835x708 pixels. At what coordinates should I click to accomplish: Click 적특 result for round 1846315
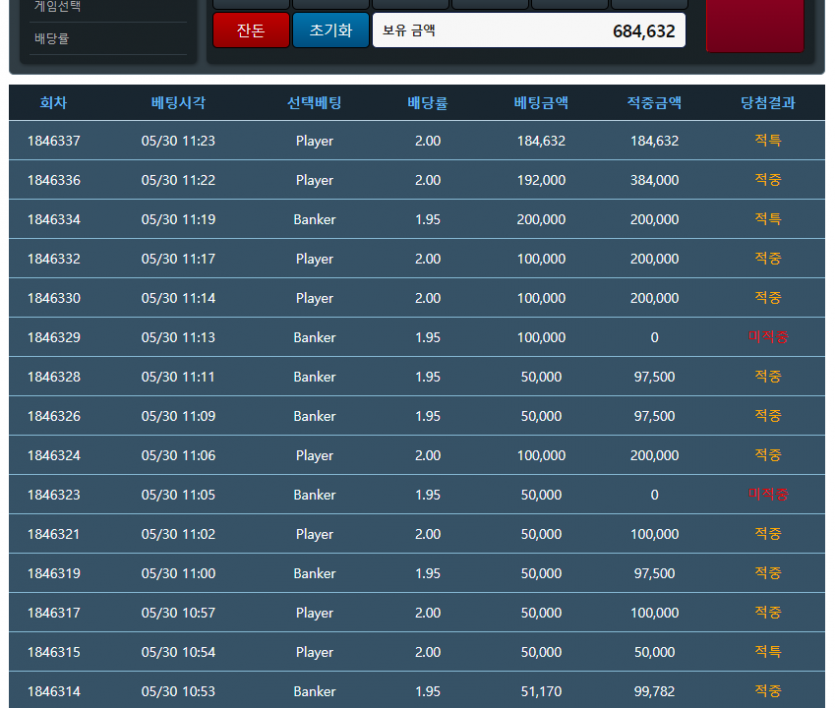click(x=768, y=652)
